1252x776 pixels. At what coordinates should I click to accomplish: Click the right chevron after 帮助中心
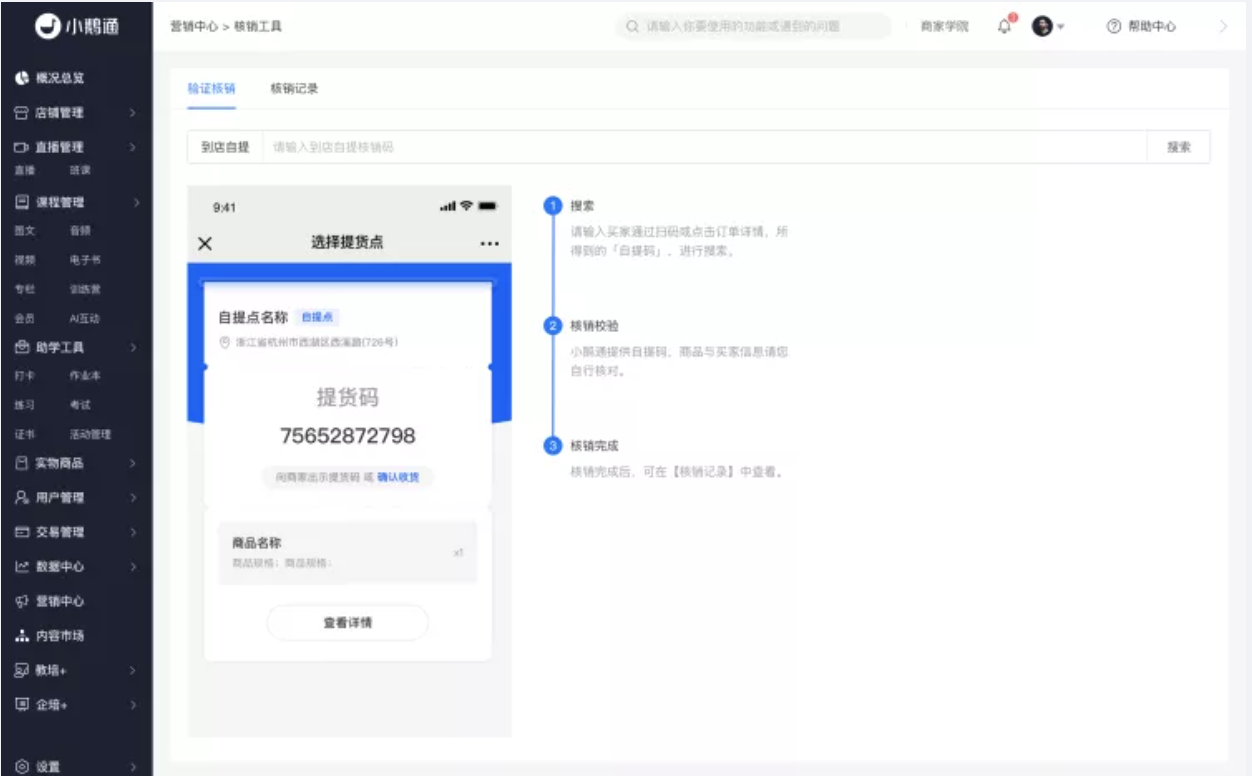[x=1223, y=27]
